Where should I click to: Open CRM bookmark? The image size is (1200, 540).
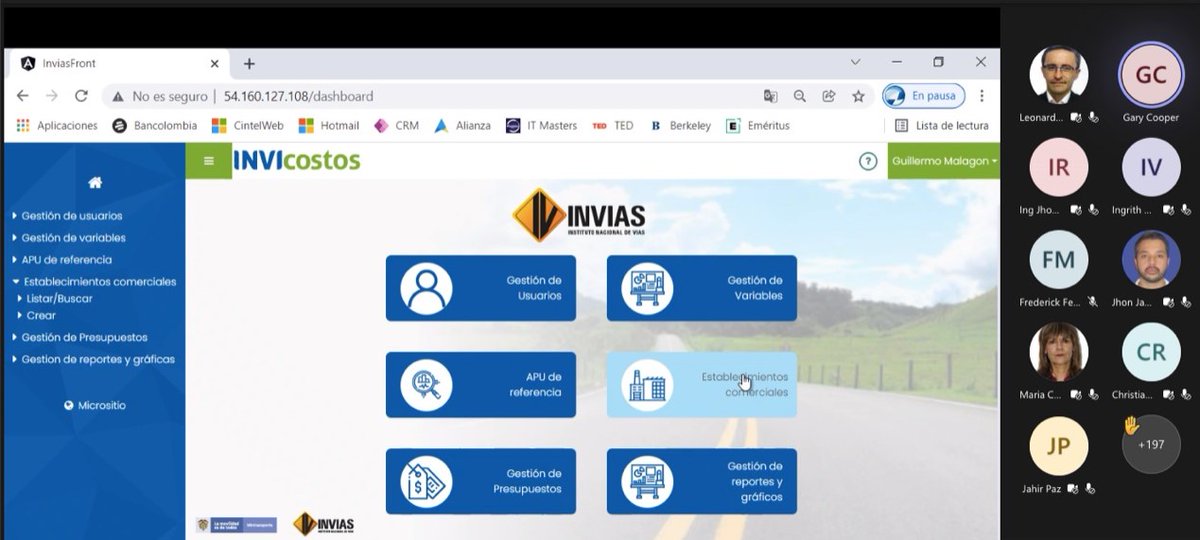[396, 126]
